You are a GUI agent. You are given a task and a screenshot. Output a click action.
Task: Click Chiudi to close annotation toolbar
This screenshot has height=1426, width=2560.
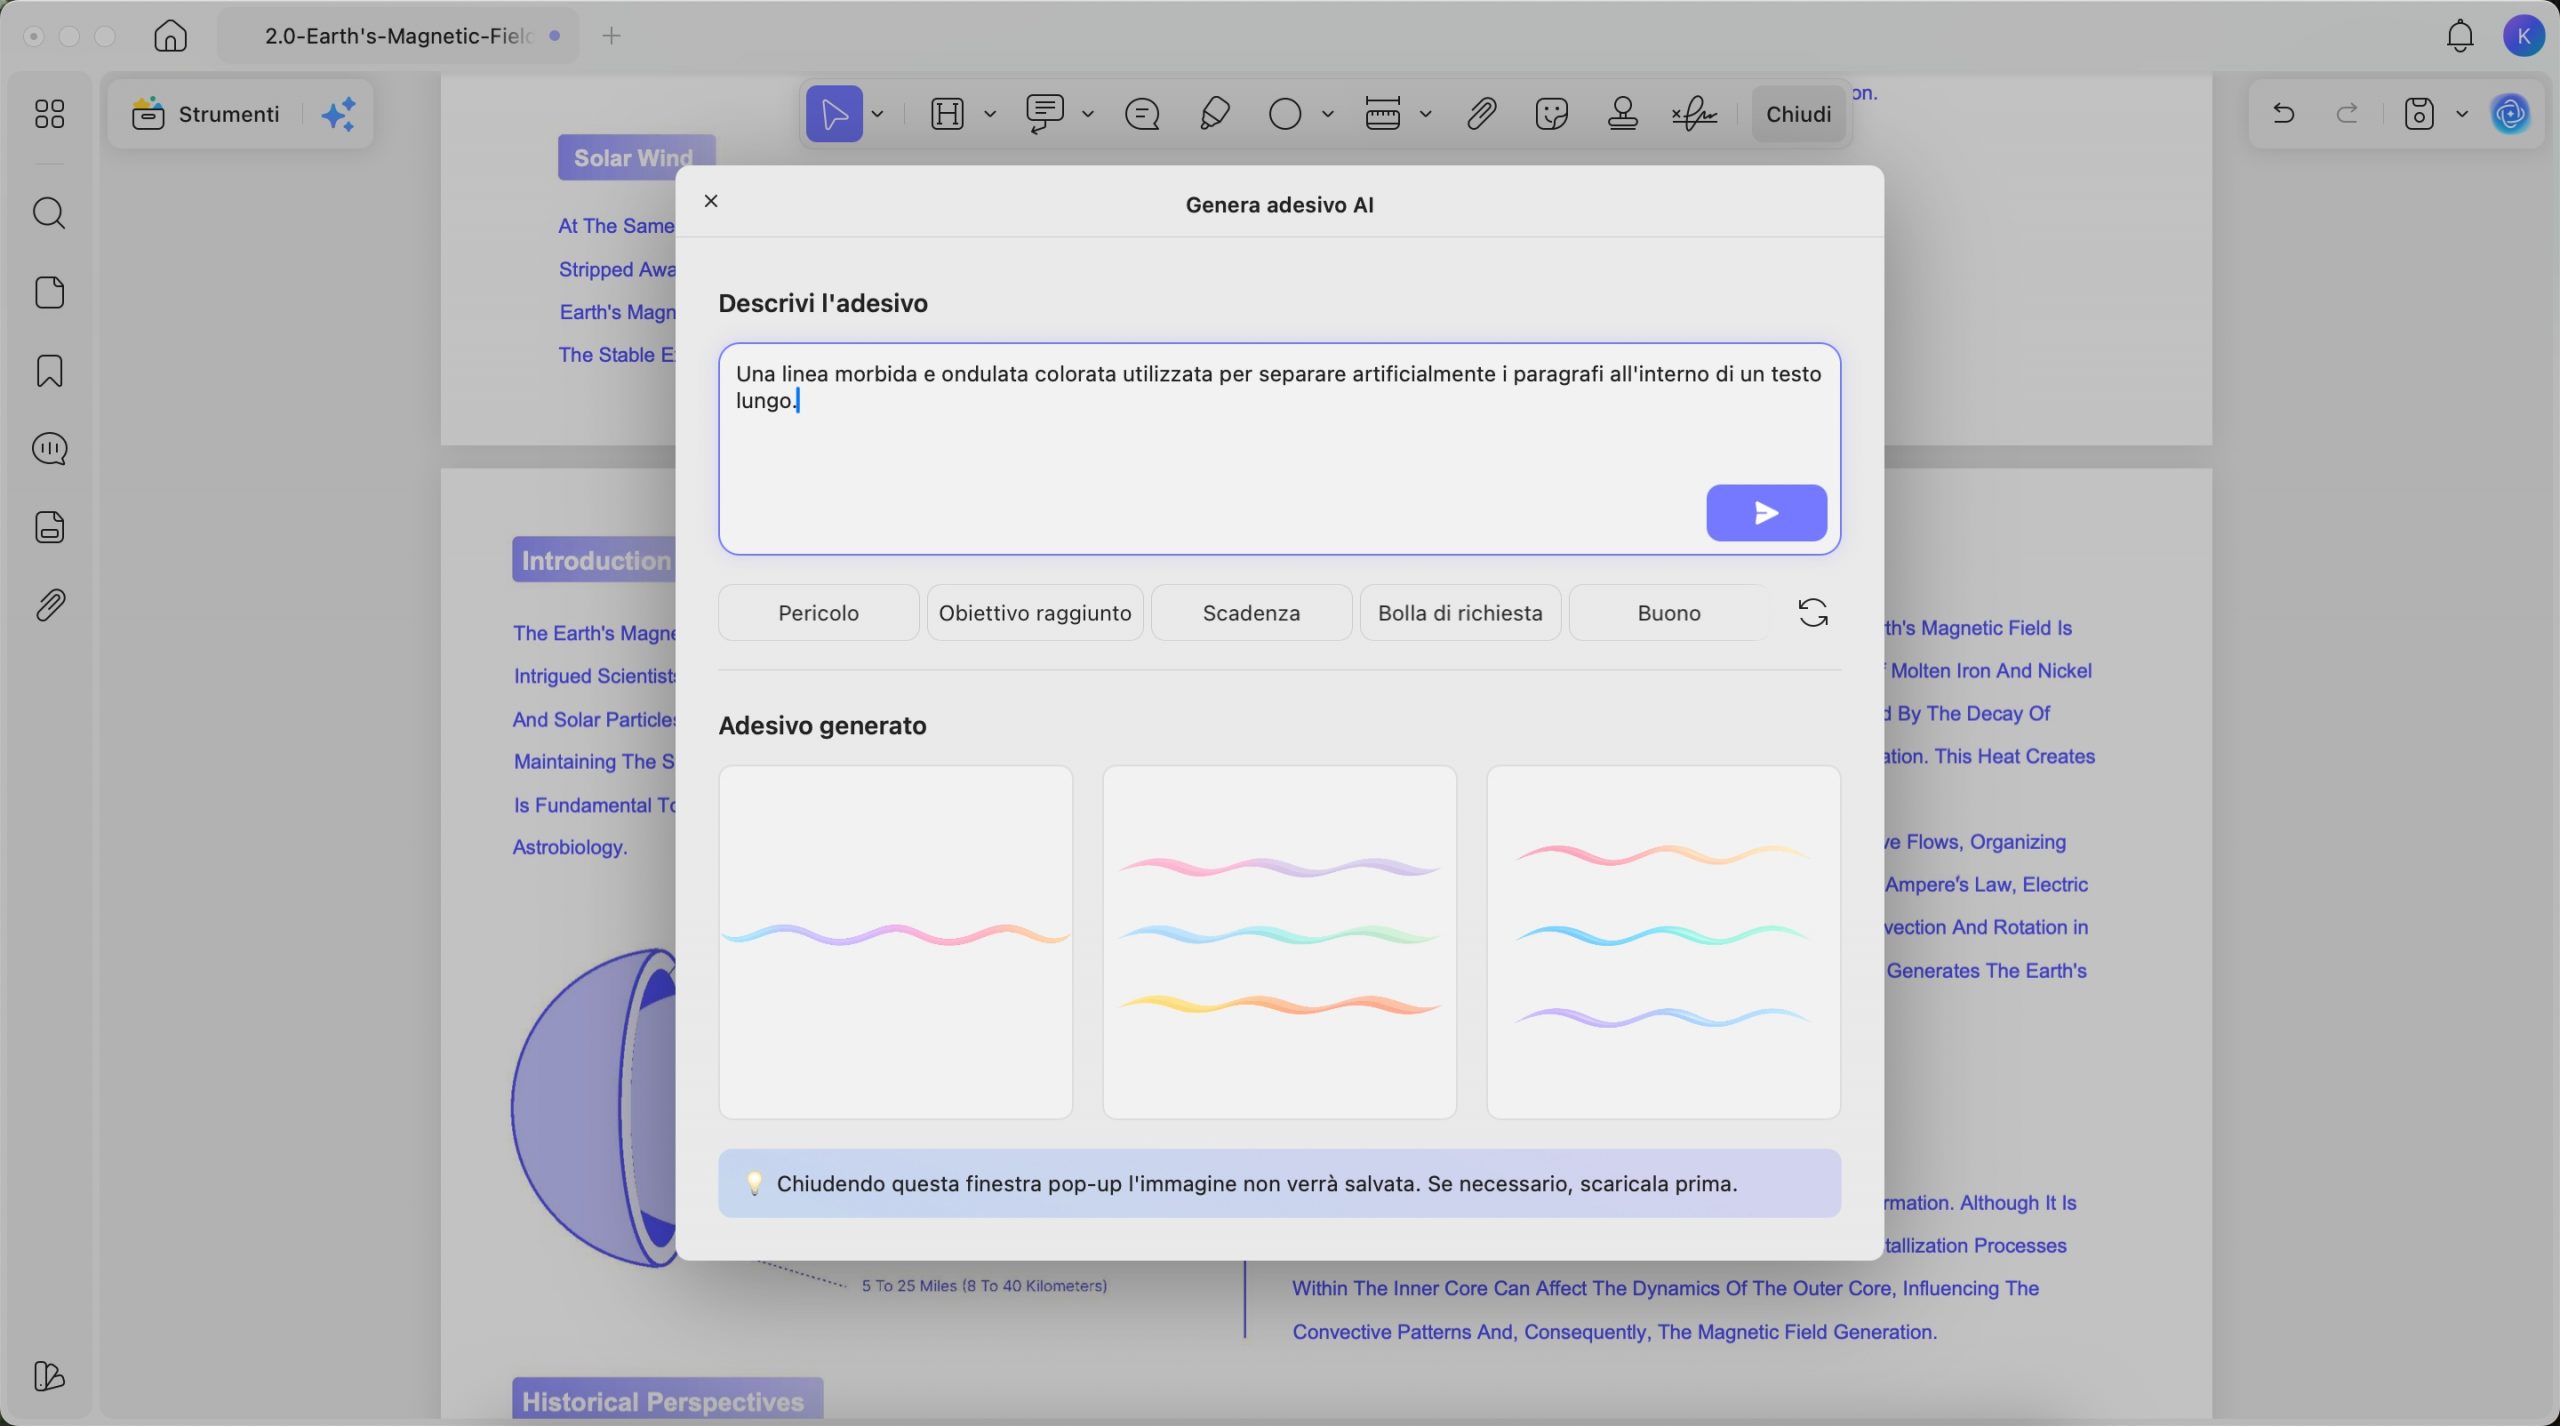(x=1797, y=114)
